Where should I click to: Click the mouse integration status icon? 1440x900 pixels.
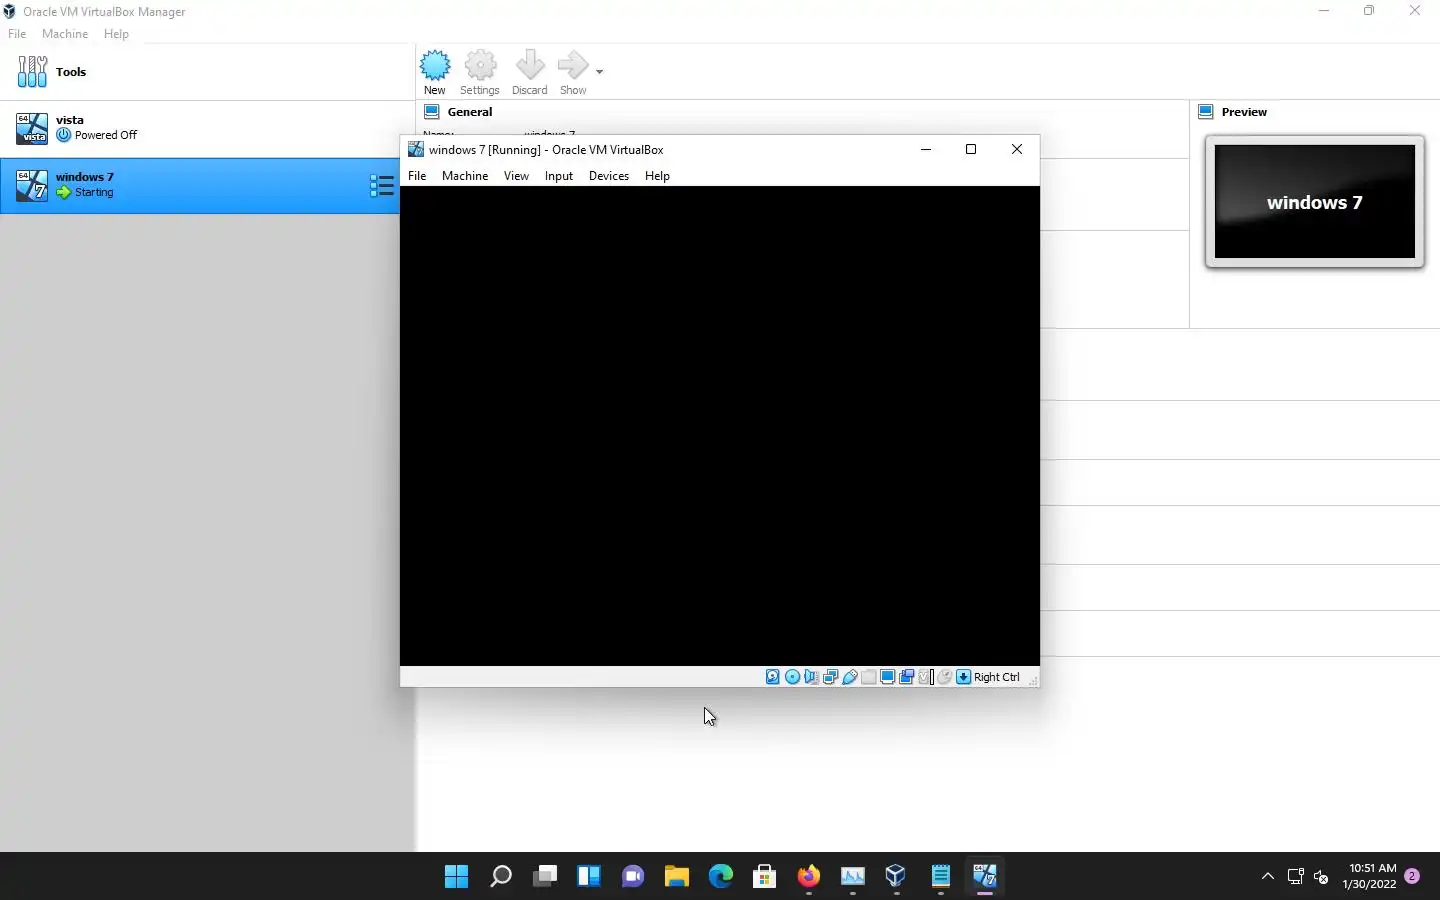point(944,677)
